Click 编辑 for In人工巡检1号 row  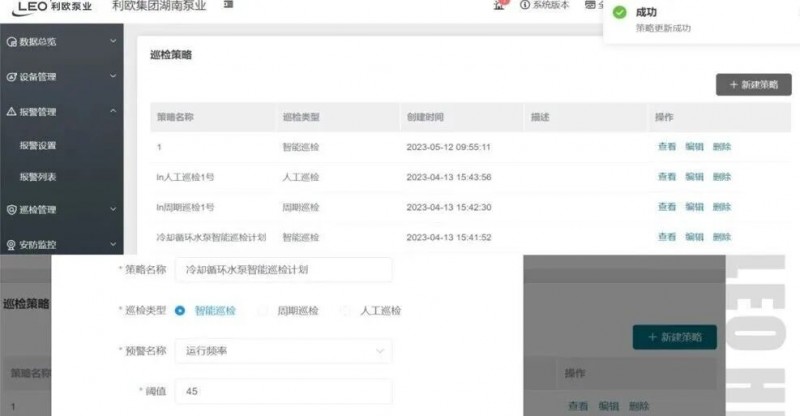[694, 177]
